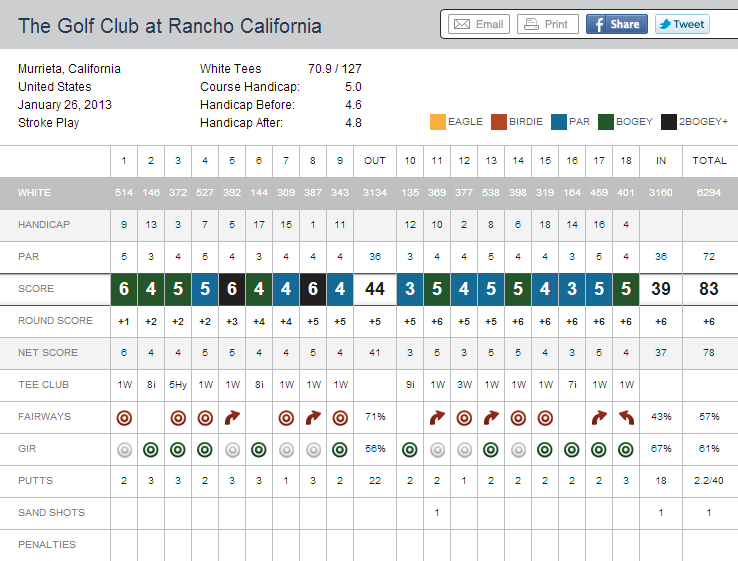Tweet this scorecard

click(x=682, y=24)
